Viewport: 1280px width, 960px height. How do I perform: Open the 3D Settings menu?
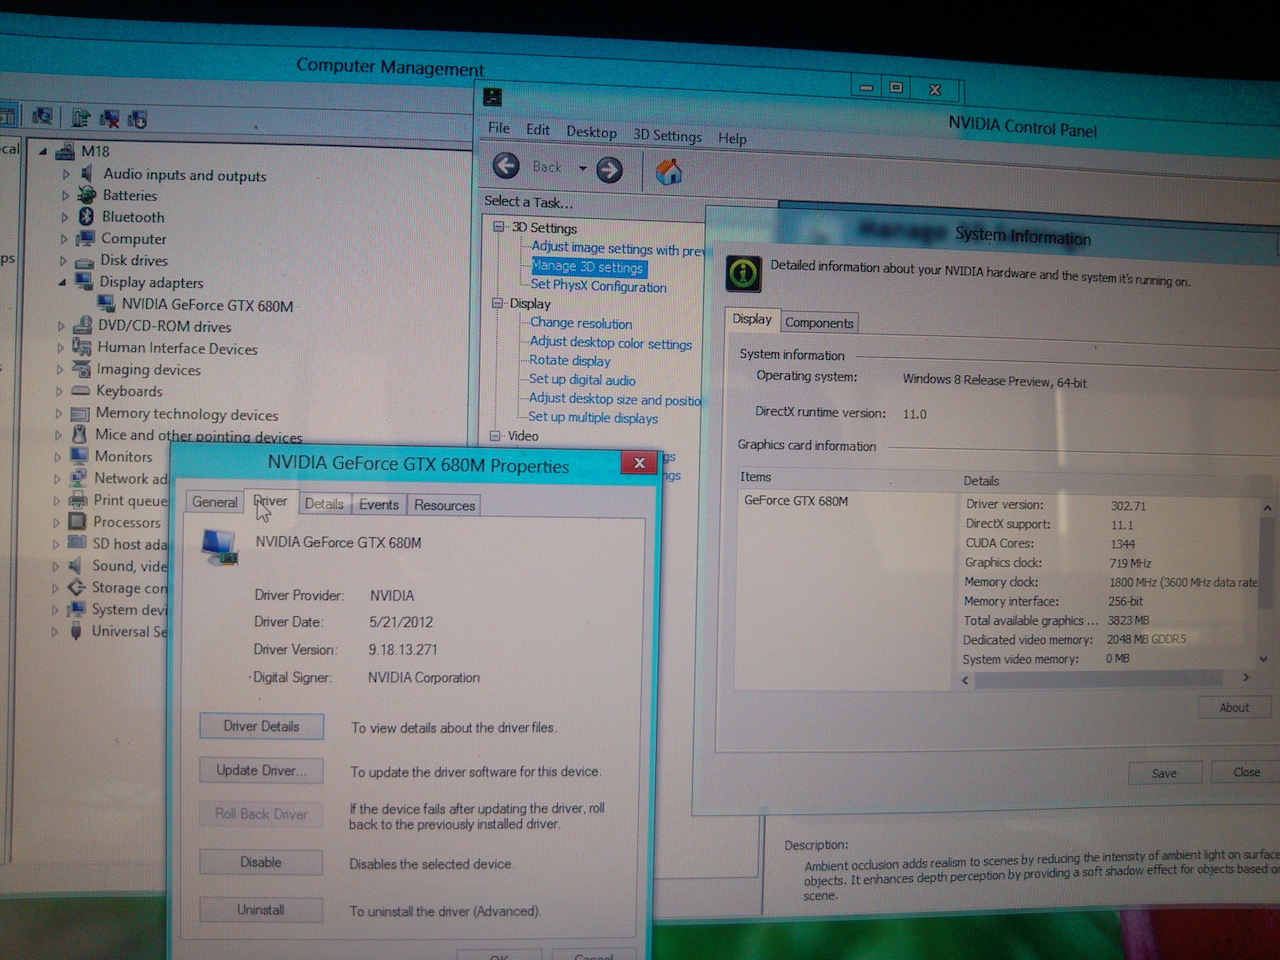(x=667, y=135)
